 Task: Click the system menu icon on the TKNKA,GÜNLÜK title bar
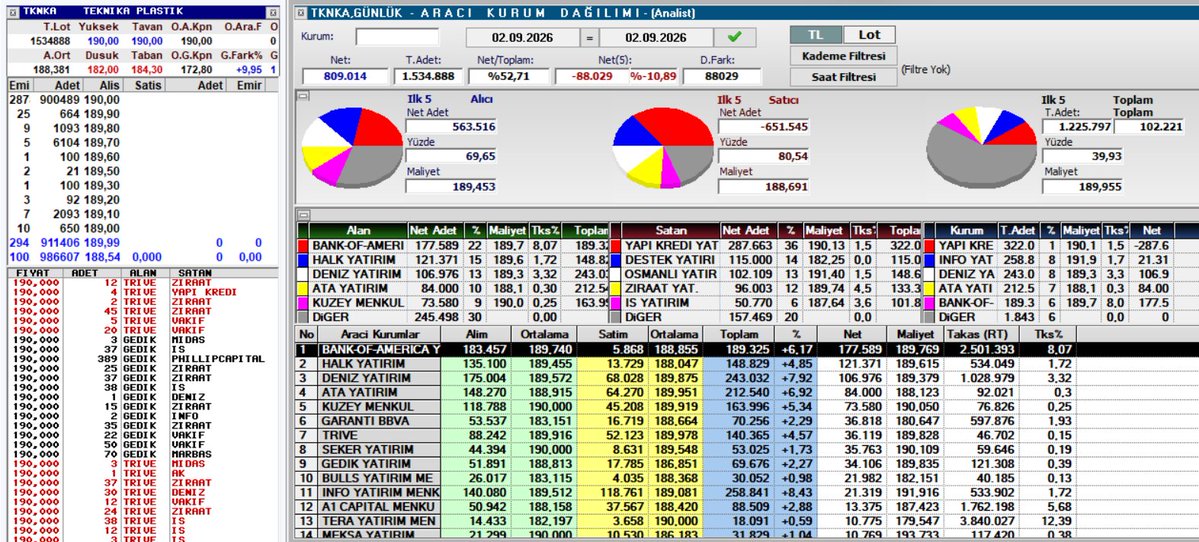click(x=301, y=13)
